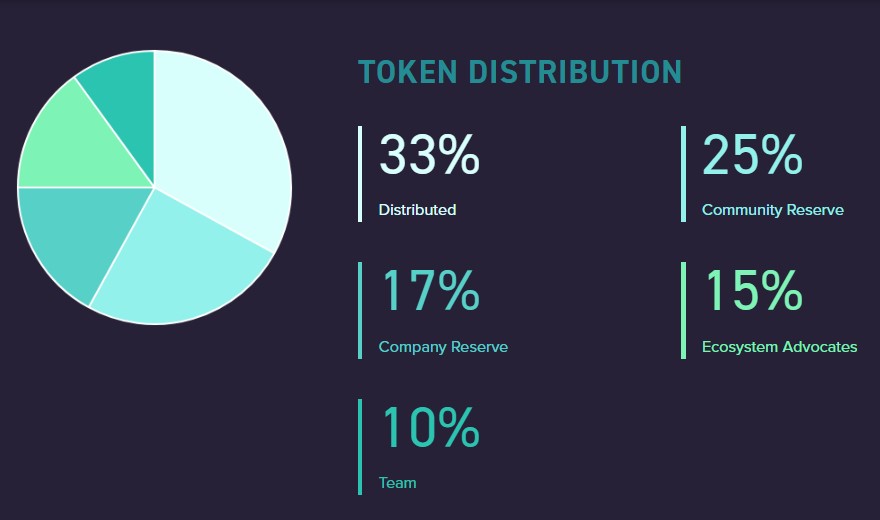Click the teal bar beside 10%
The width and height of the screenshot is (880, 520).
coord(360,447)
